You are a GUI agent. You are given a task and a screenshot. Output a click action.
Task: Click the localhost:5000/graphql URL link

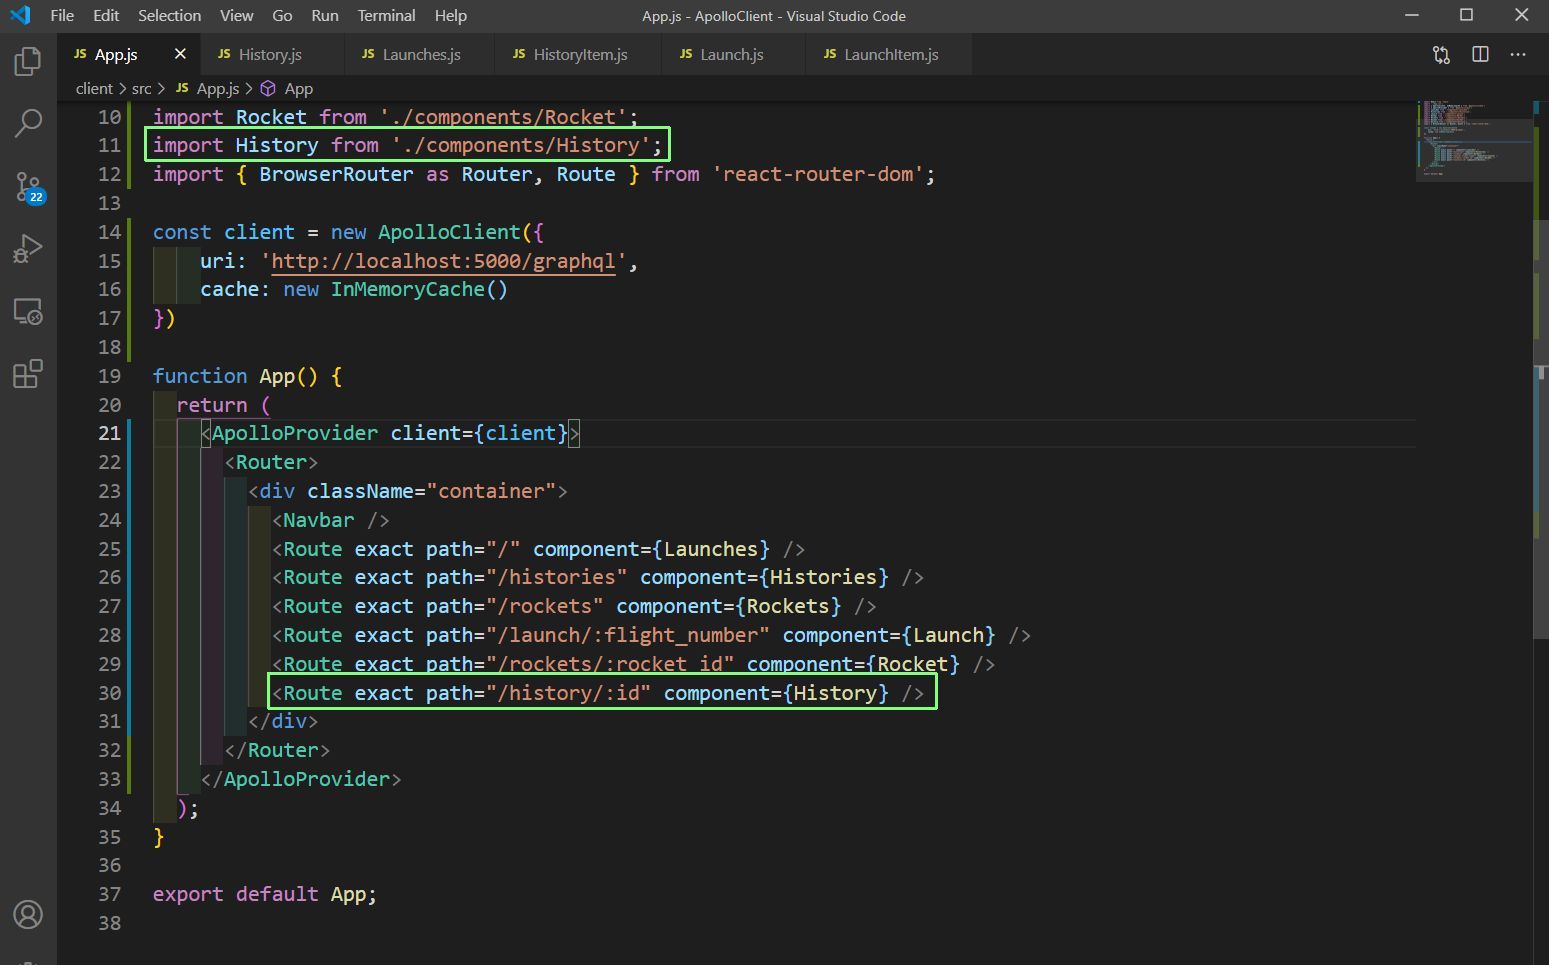click(x=443, y=261)
